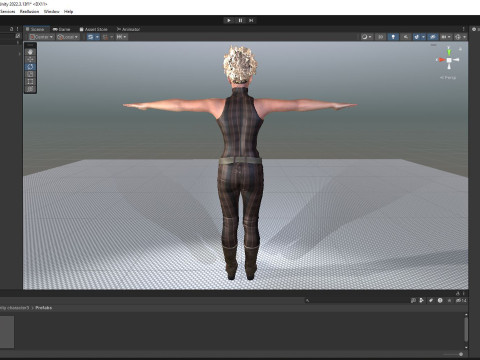Toggle scene audio button
Screen dimensions: 480x360
click(x=405, y=37)
